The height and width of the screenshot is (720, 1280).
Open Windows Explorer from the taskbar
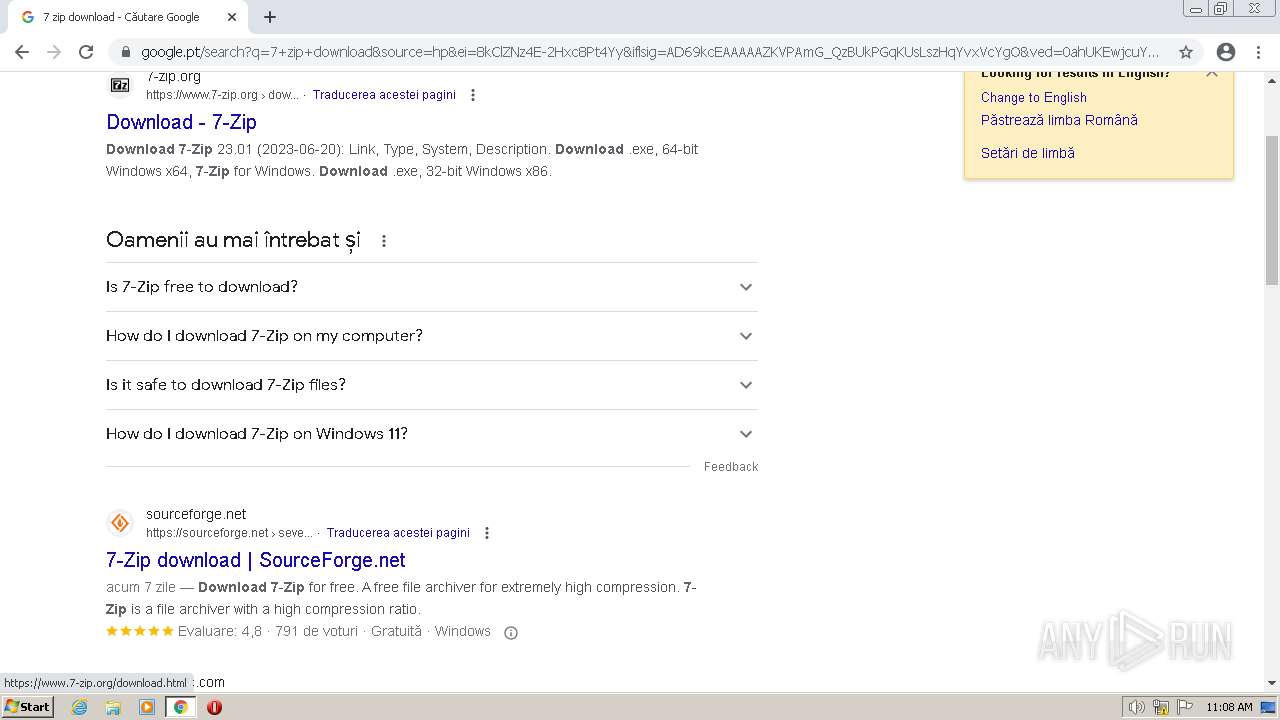click(x=113, y=707)
